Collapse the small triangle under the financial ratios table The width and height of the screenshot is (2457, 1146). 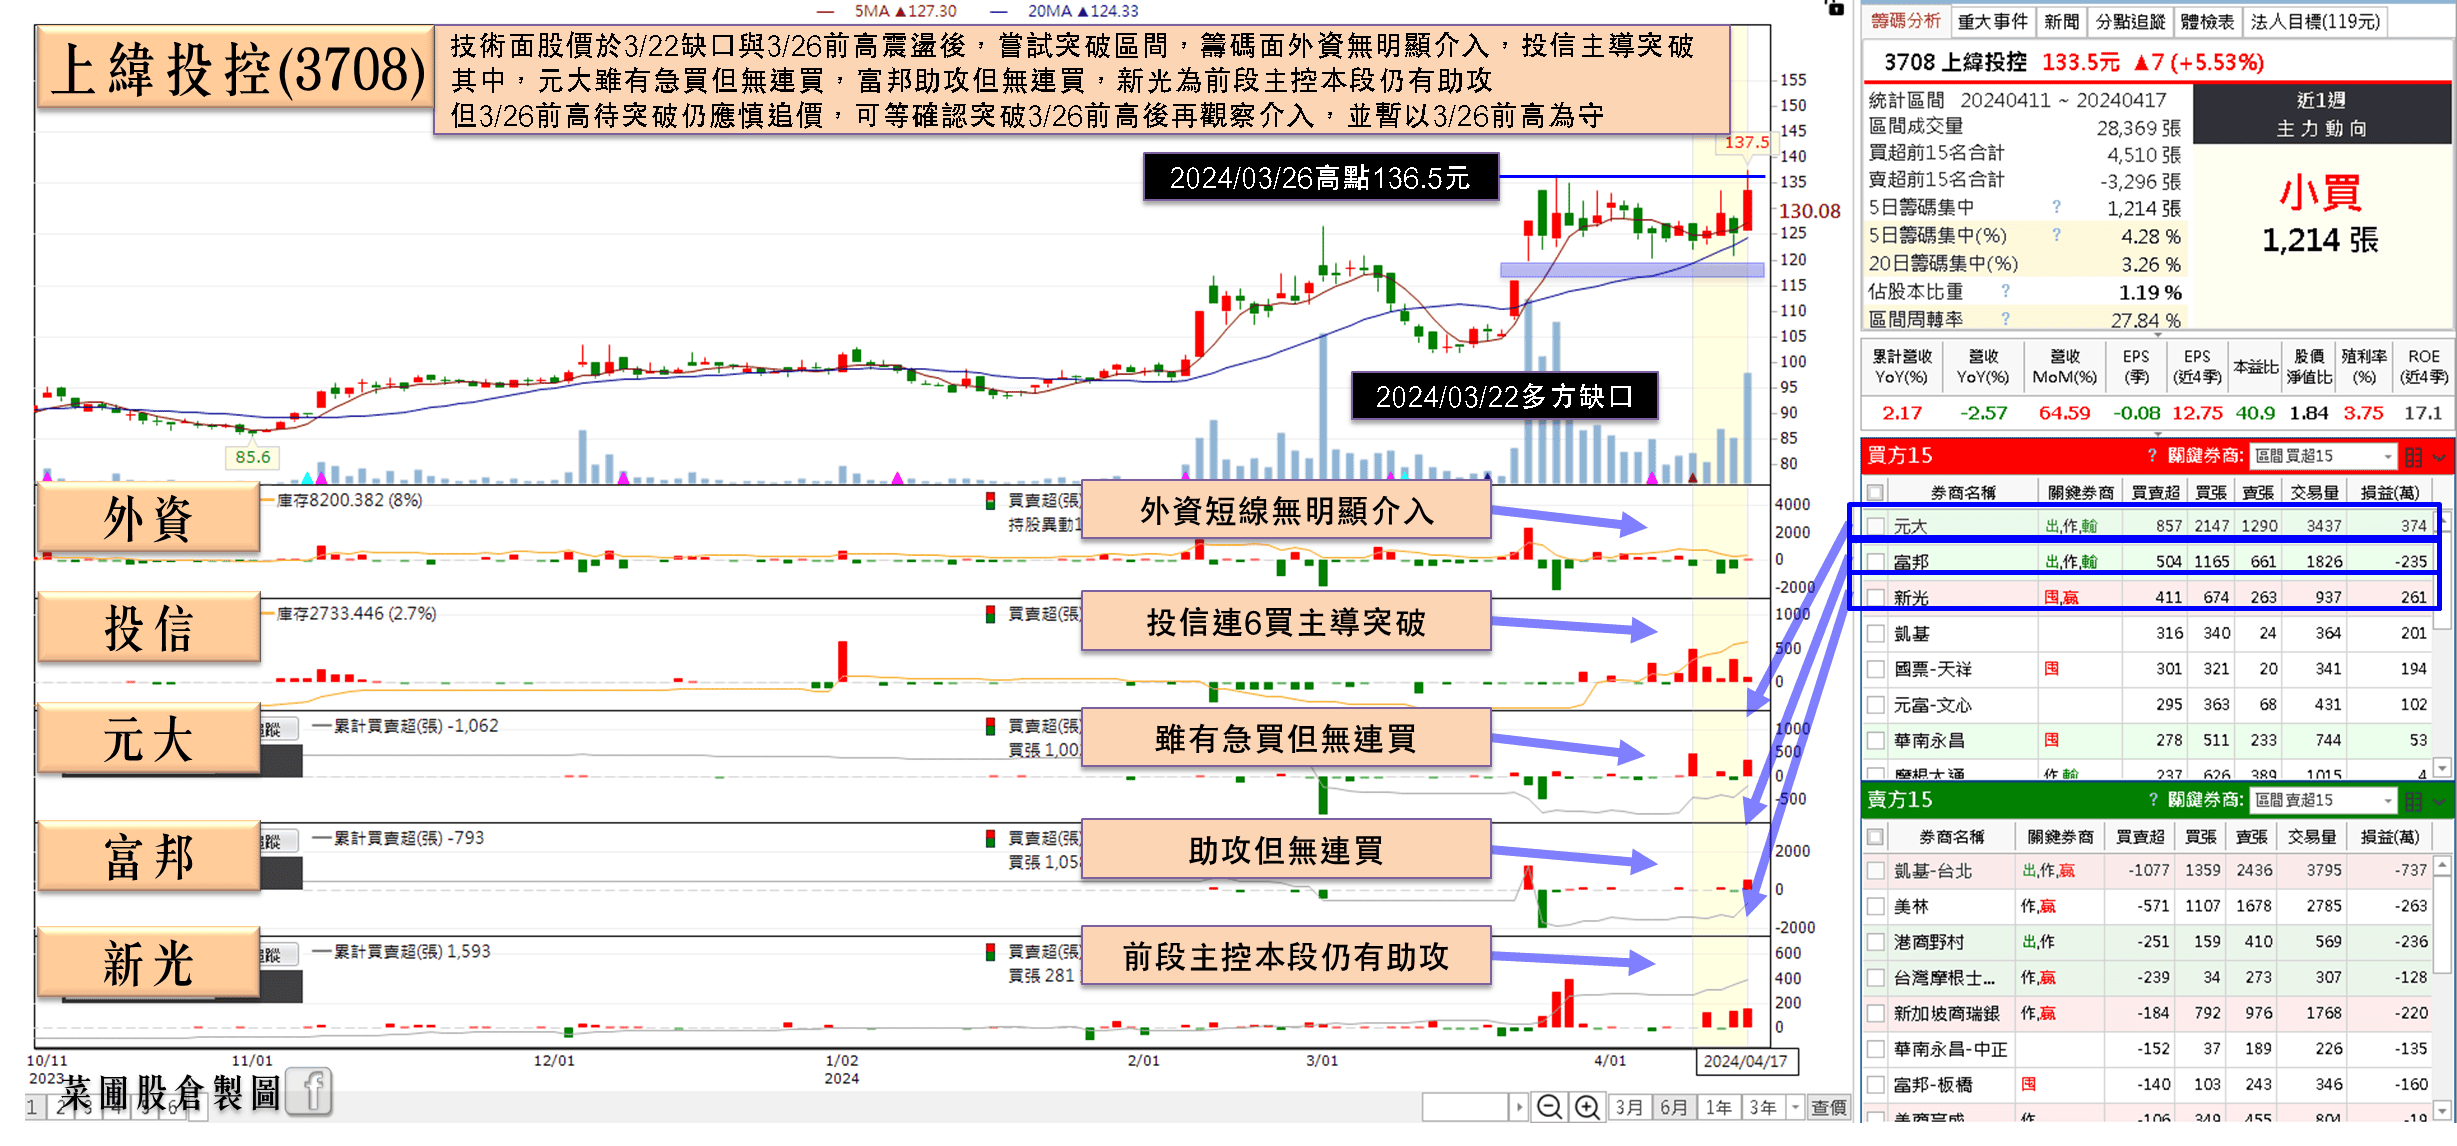tap(2157, 434)
